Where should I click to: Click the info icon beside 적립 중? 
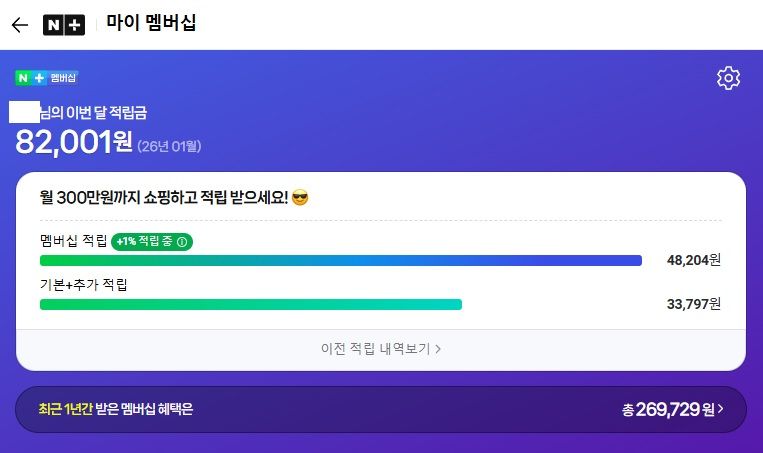click(182, 242)
